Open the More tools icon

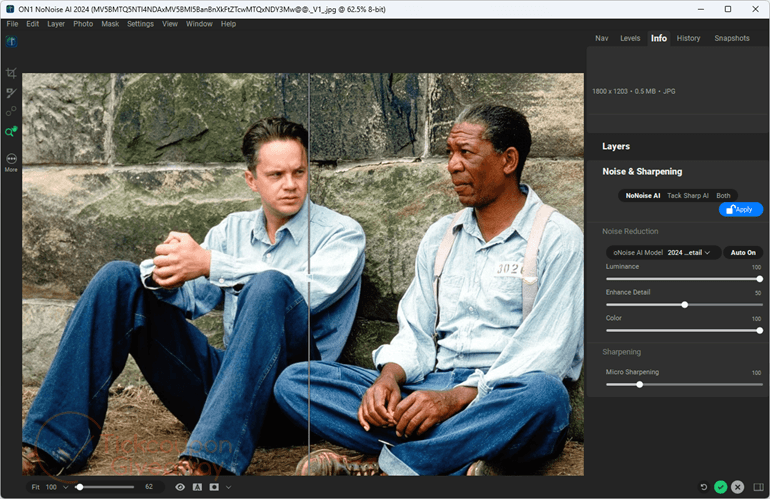pyautogui.click(x=11, y=162)
